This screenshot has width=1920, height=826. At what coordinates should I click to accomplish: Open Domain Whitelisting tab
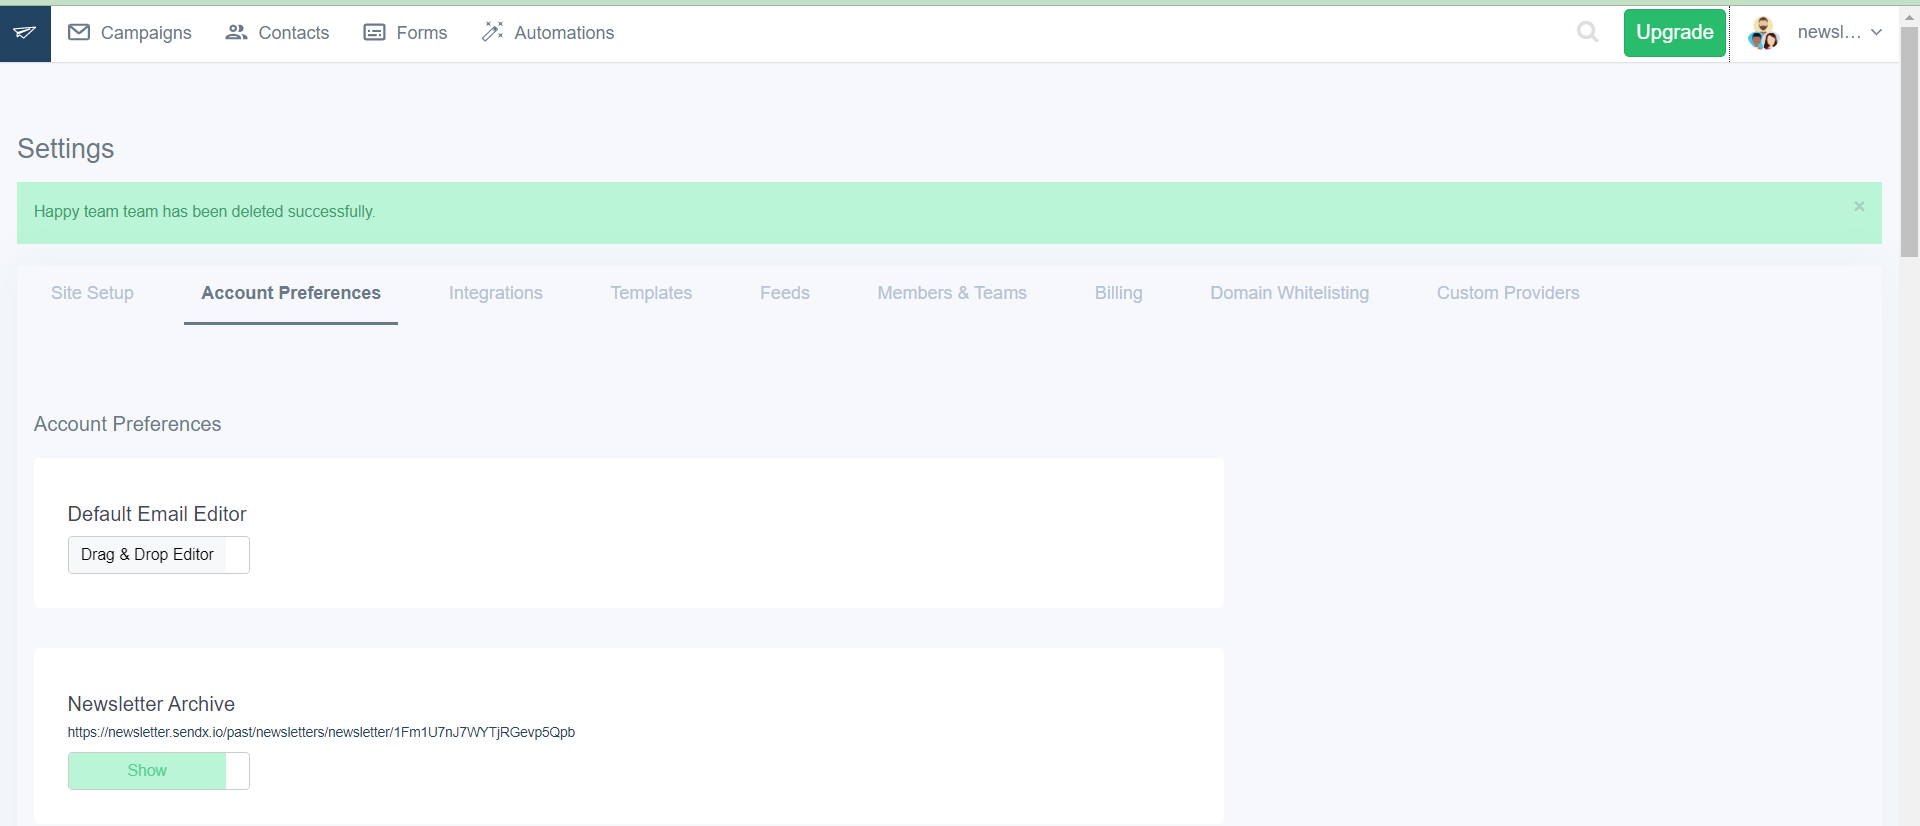click(x=1290, y=293)
